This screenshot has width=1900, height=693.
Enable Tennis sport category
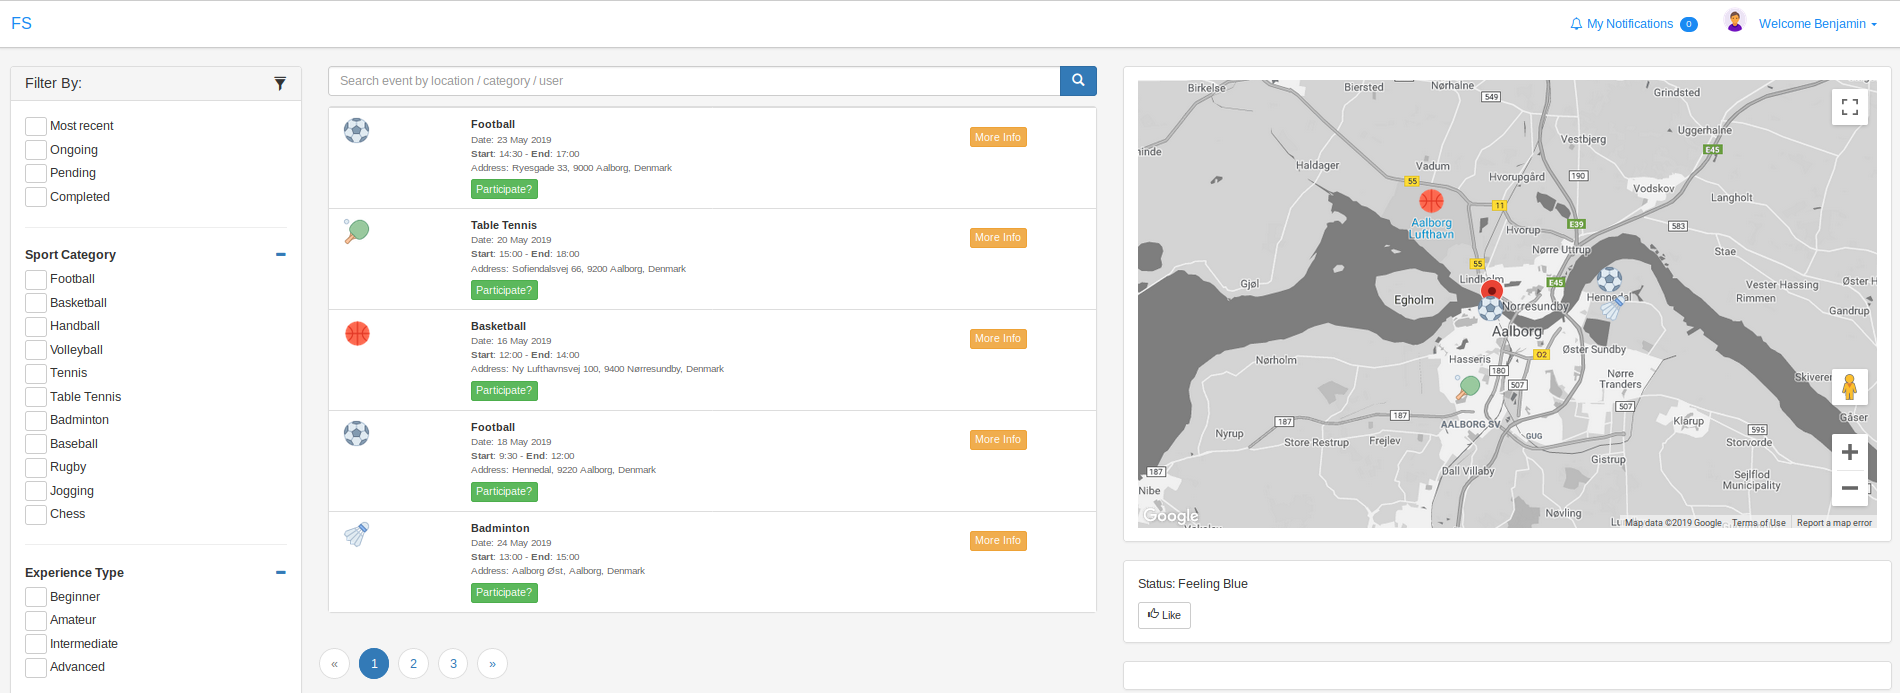coord(35,373)
